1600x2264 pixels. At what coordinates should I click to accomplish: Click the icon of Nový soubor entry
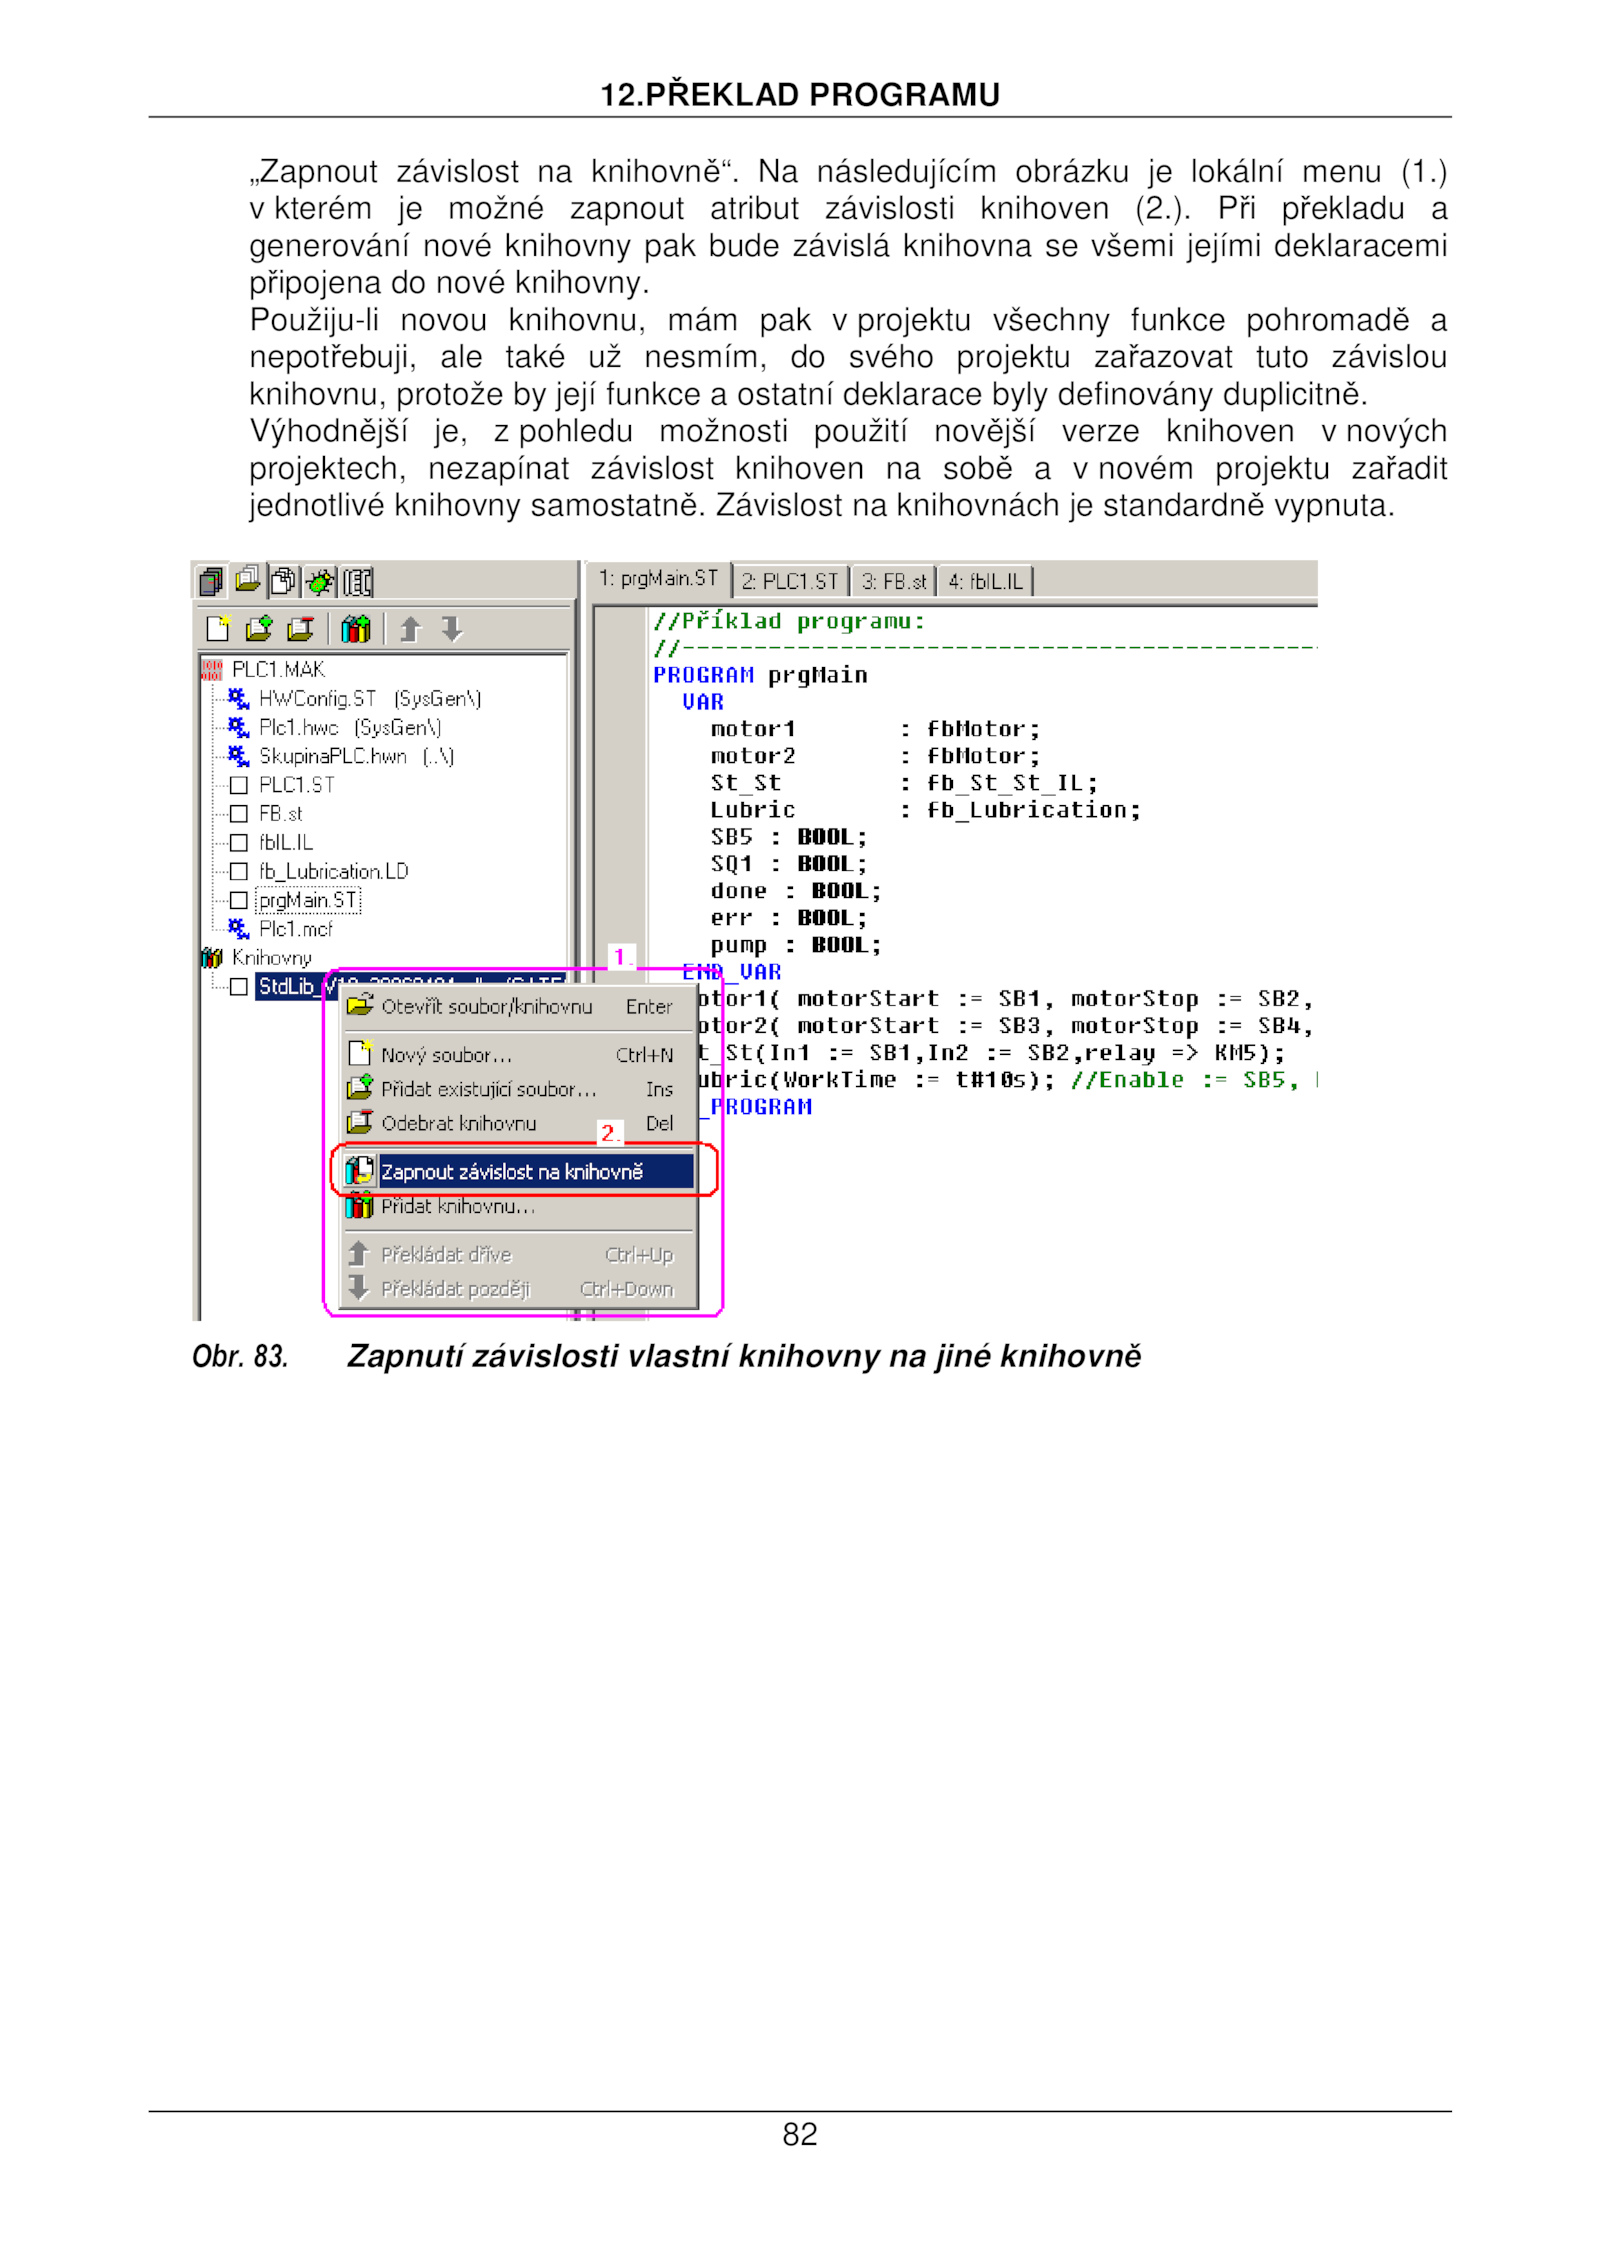pyautogui.click(x=360, y=1053)
